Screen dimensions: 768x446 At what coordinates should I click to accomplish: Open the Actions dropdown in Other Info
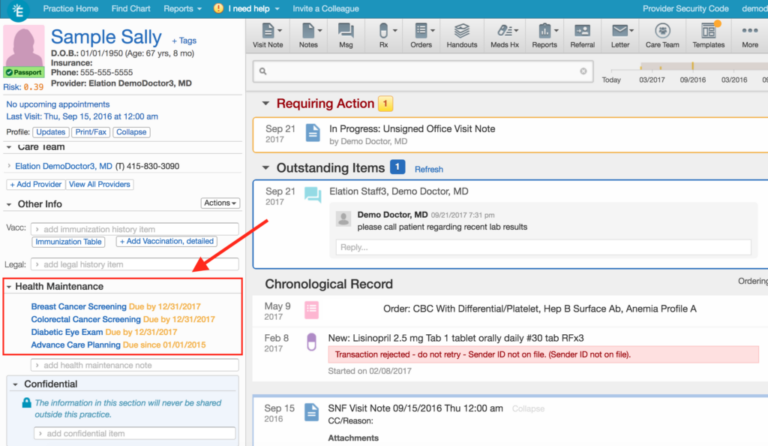click(x=220, y=203)
